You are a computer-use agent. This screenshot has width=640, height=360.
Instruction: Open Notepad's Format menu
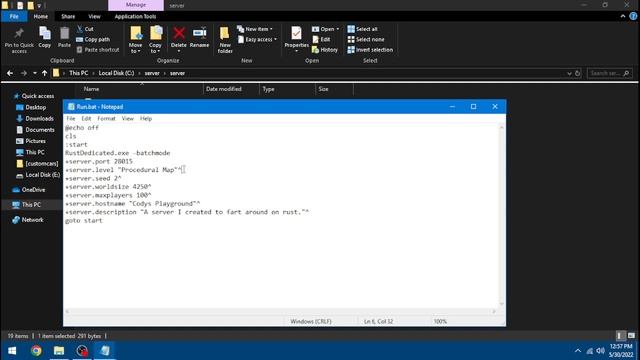(x=106, y=118)
